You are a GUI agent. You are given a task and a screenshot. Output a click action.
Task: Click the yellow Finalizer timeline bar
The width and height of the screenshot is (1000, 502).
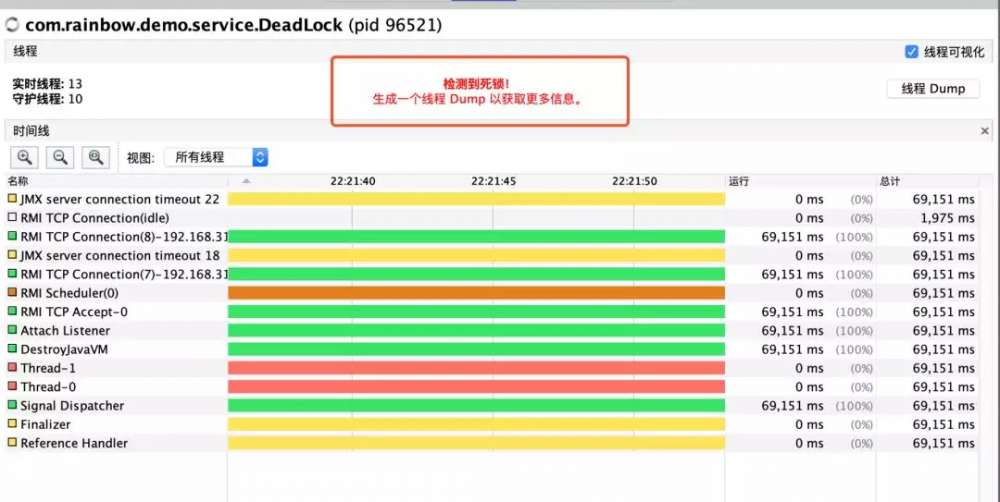(x=476, y=424)
